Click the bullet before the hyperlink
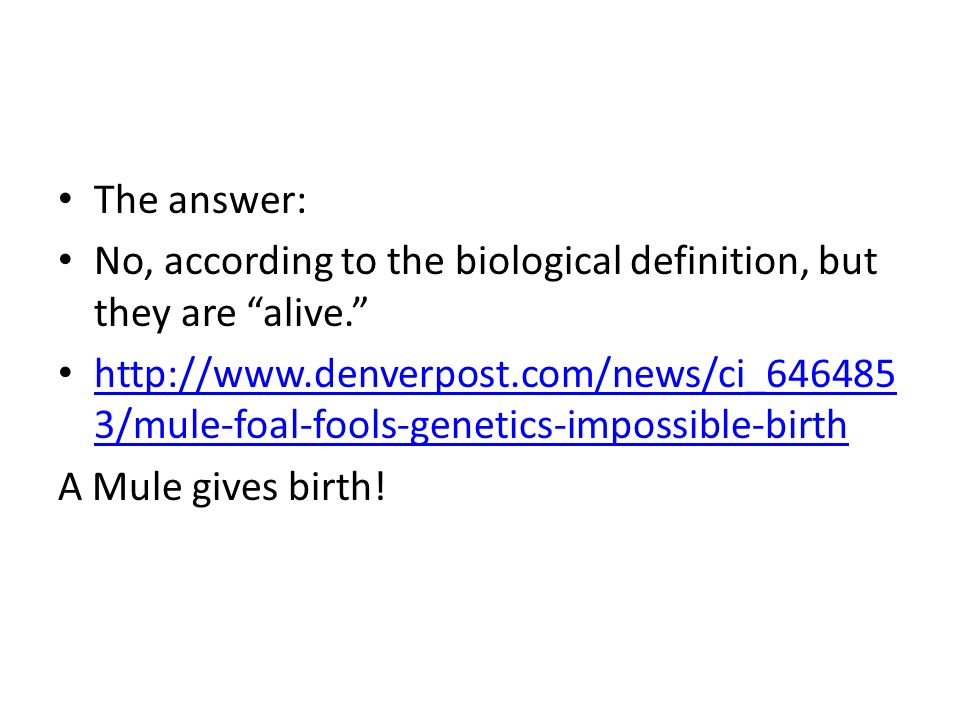 tap(66, 372)
